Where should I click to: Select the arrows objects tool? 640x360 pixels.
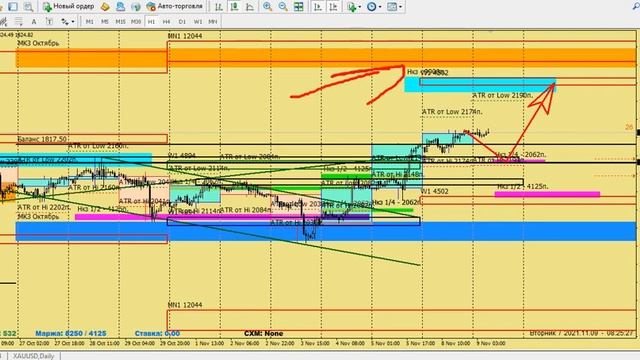[65, 22]
